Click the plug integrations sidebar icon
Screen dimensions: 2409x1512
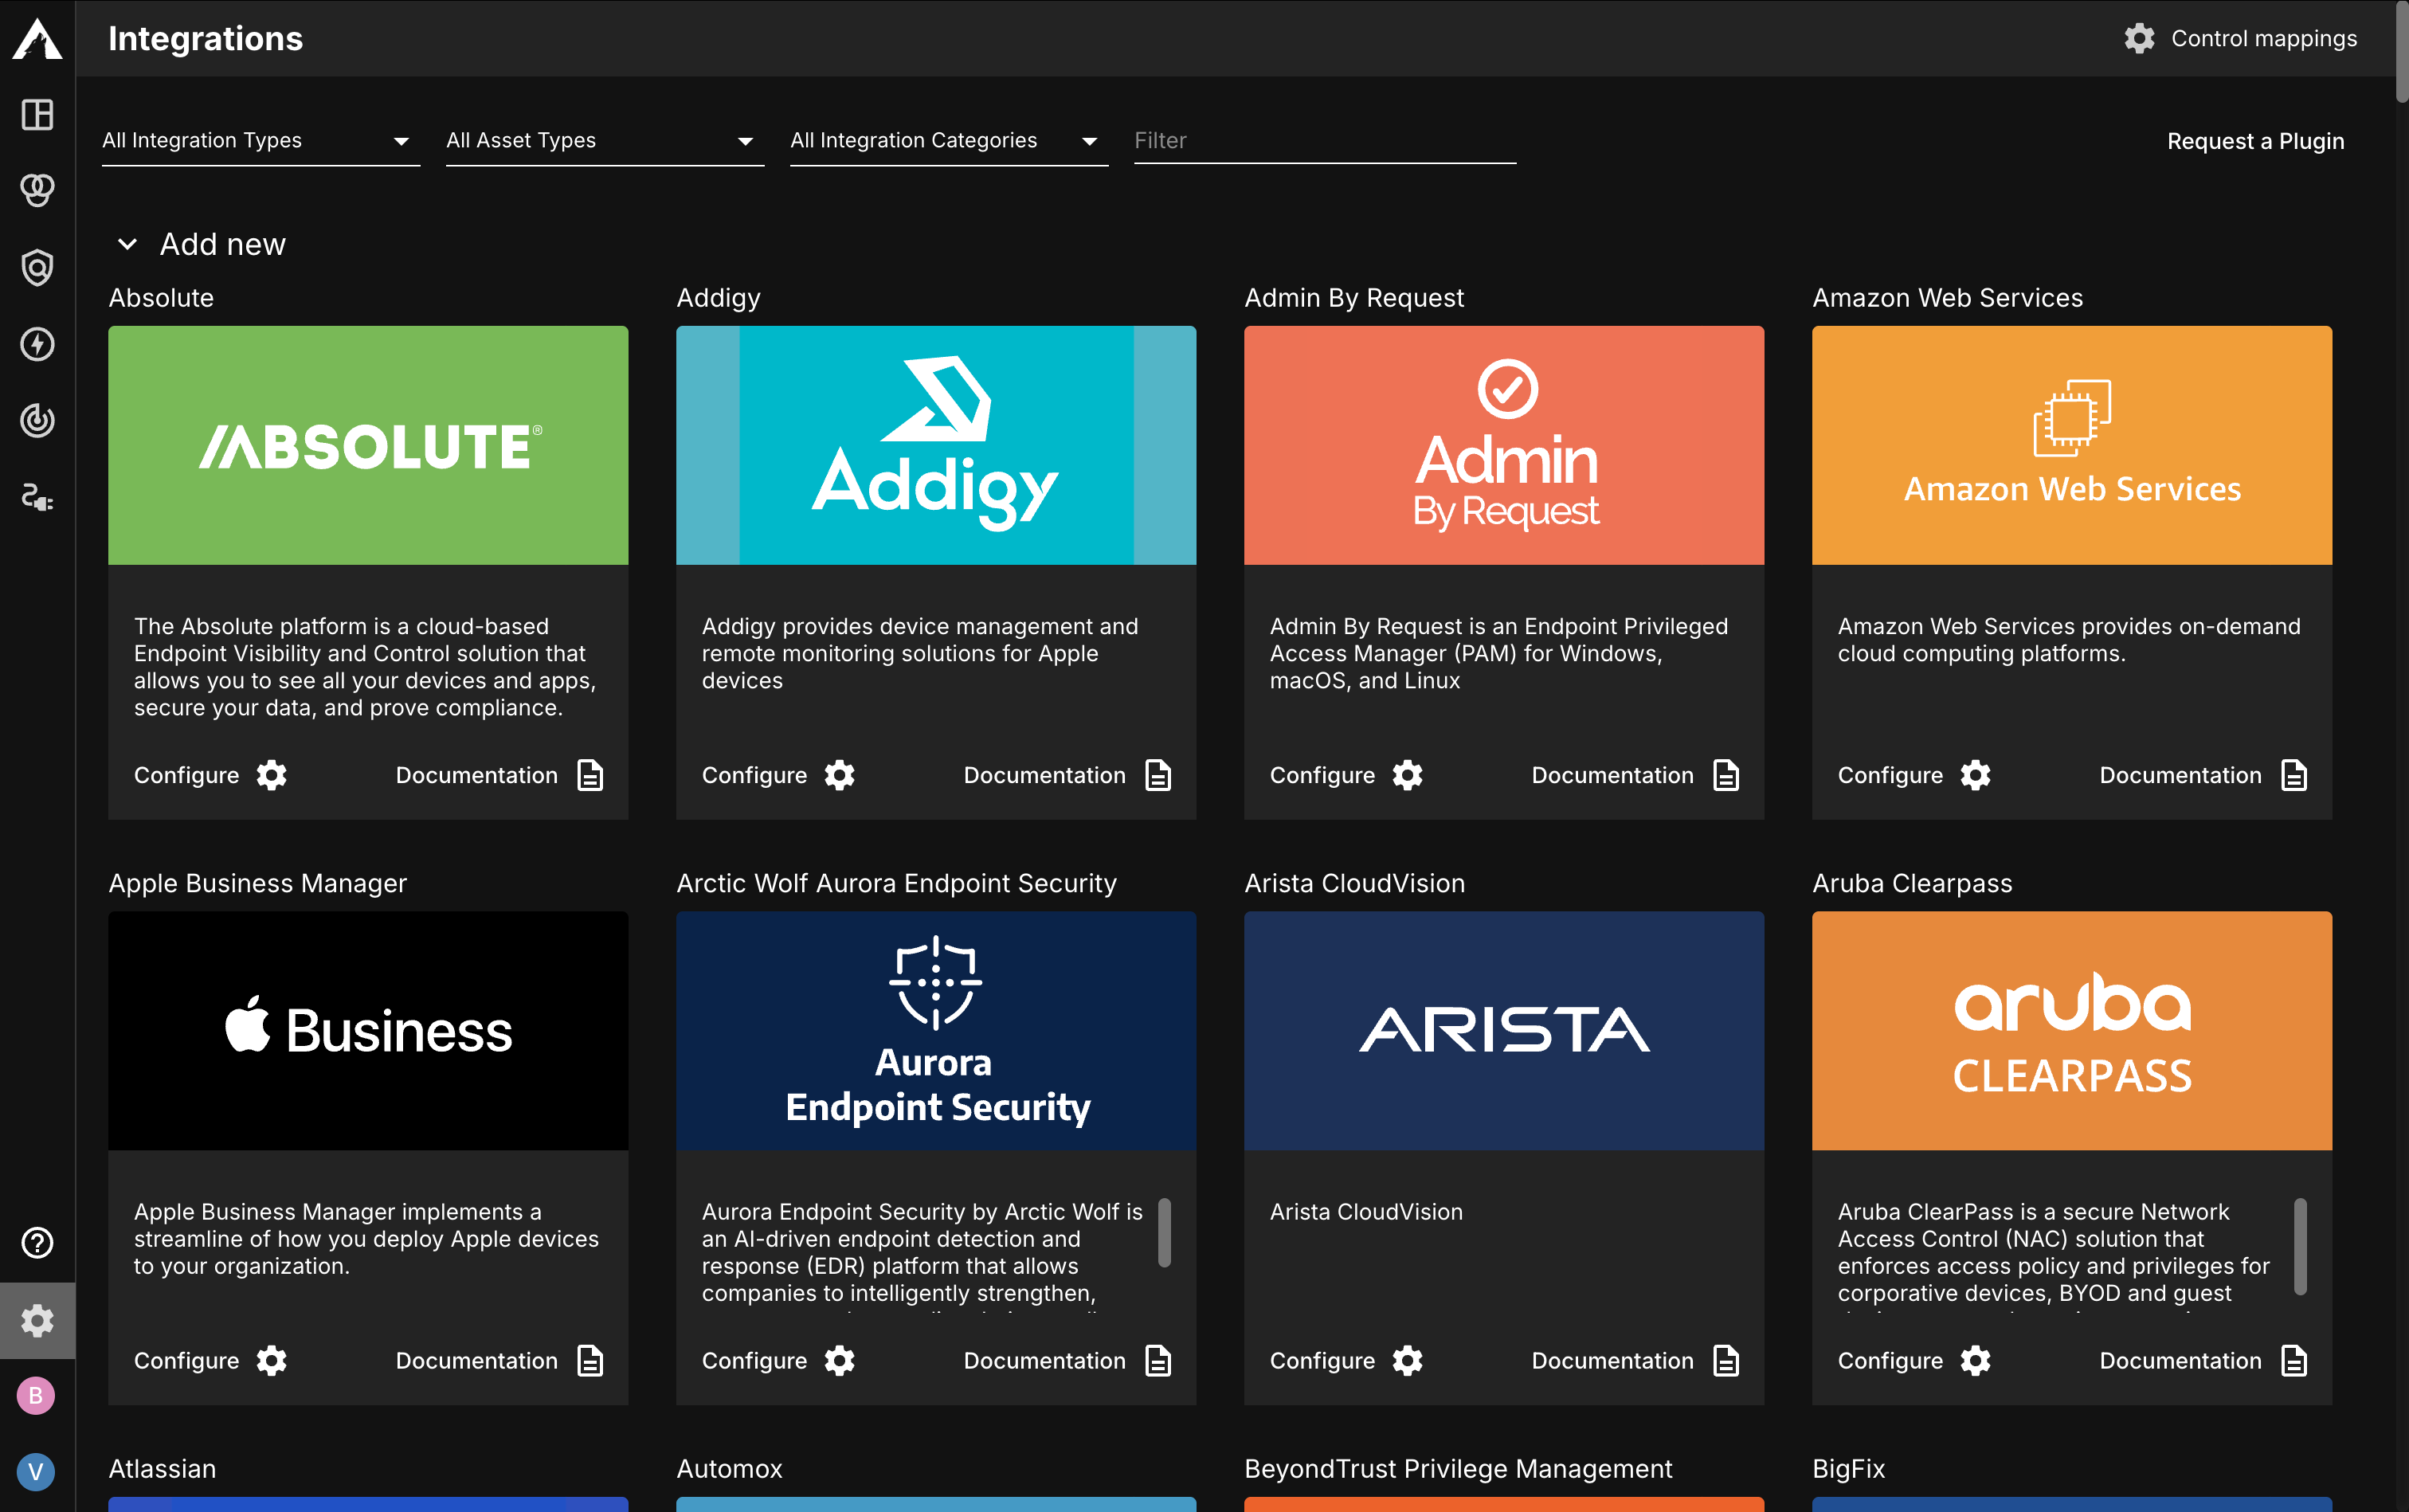[37, 497]
